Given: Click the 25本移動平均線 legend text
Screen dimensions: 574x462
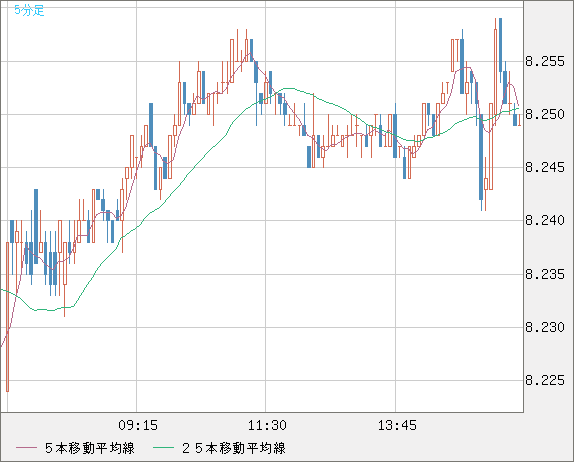Looking at the screenshot, I should pos(234,448).
